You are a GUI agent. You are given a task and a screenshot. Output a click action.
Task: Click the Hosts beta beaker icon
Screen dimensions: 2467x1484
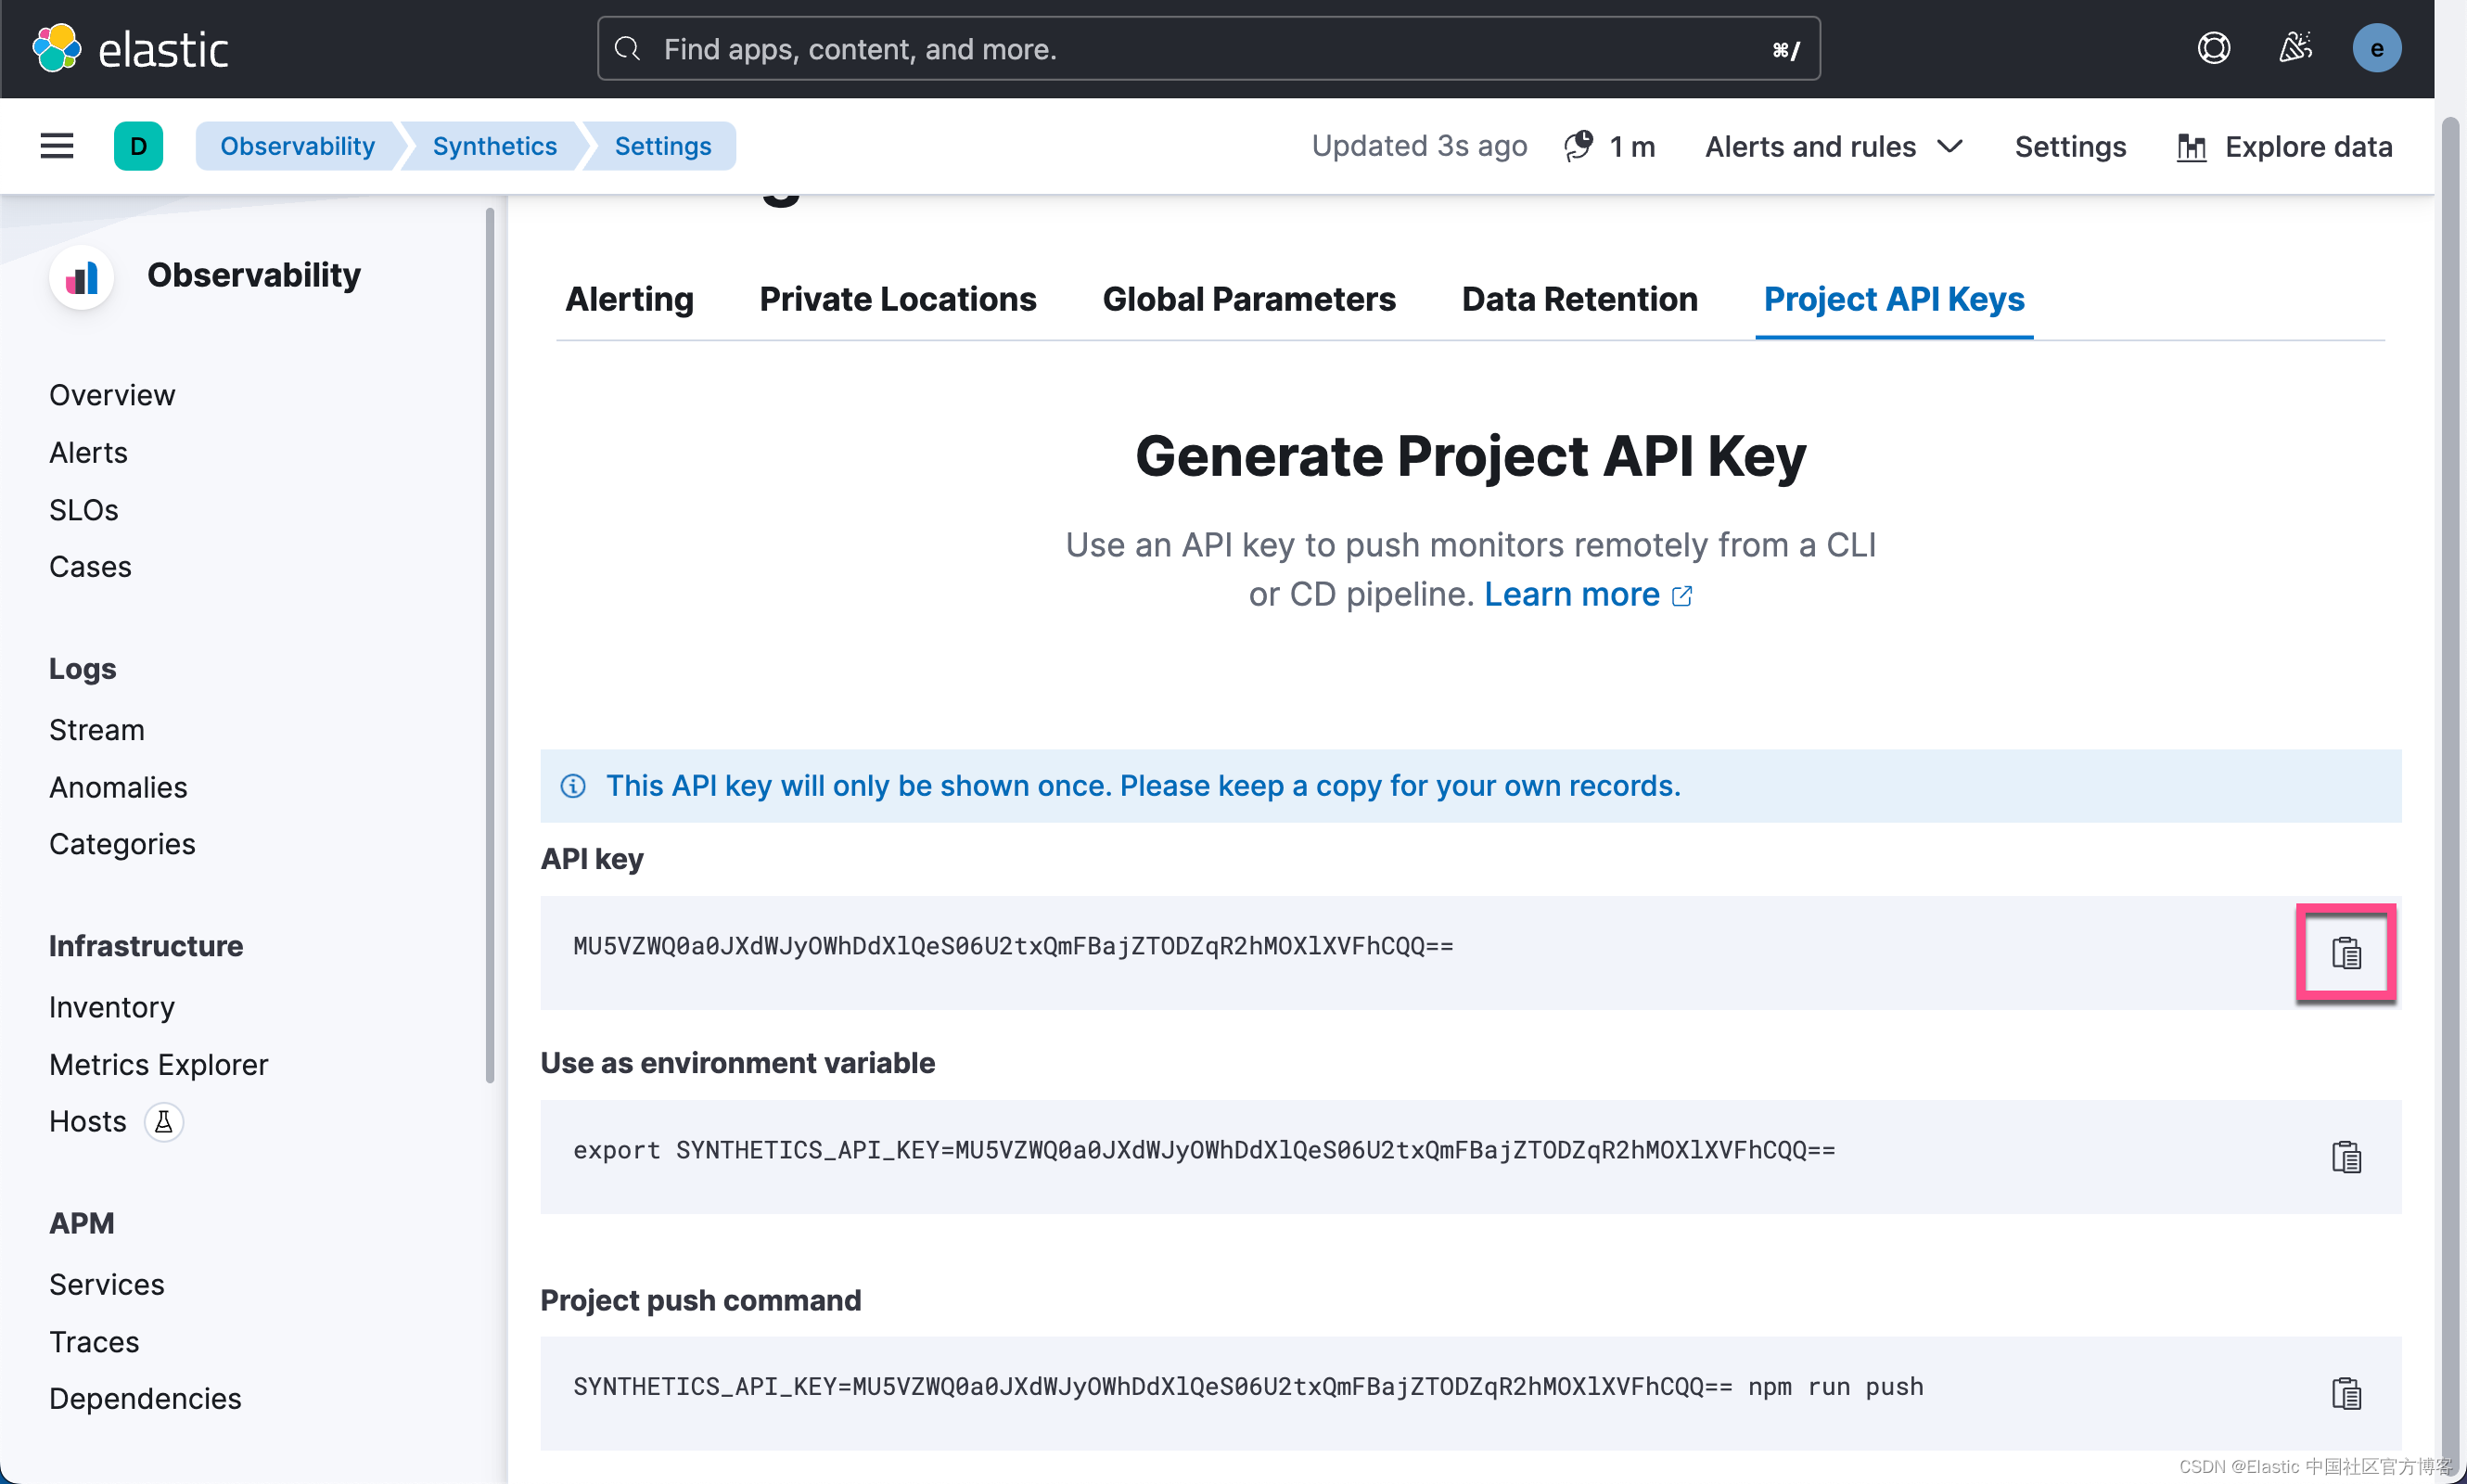[x=163, y=1121]
